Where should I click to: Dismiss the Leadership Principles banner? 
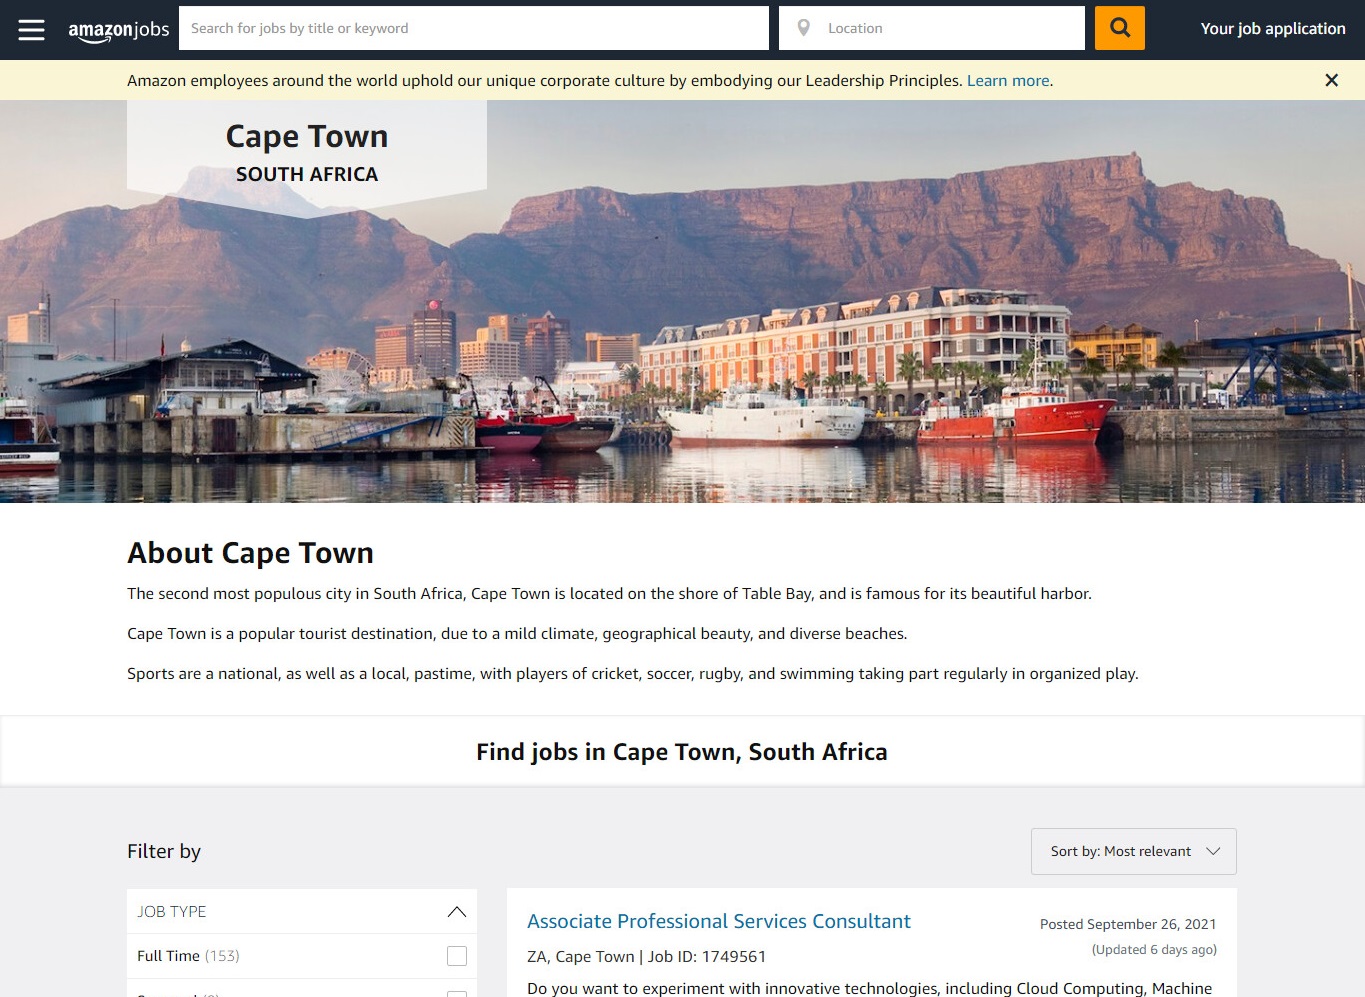click(1331, 80)
